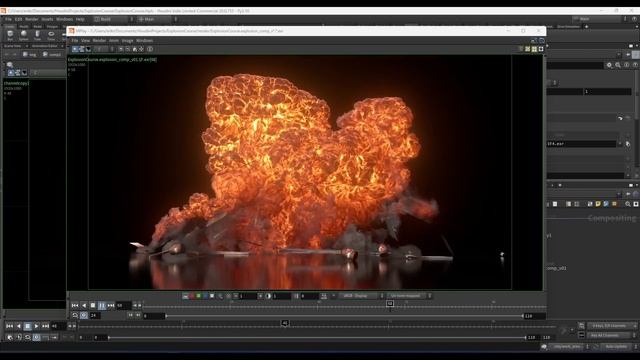This screenshot has width=640, height=360.
Task: Toggle red channel display in MPlay
Action: 192,296
